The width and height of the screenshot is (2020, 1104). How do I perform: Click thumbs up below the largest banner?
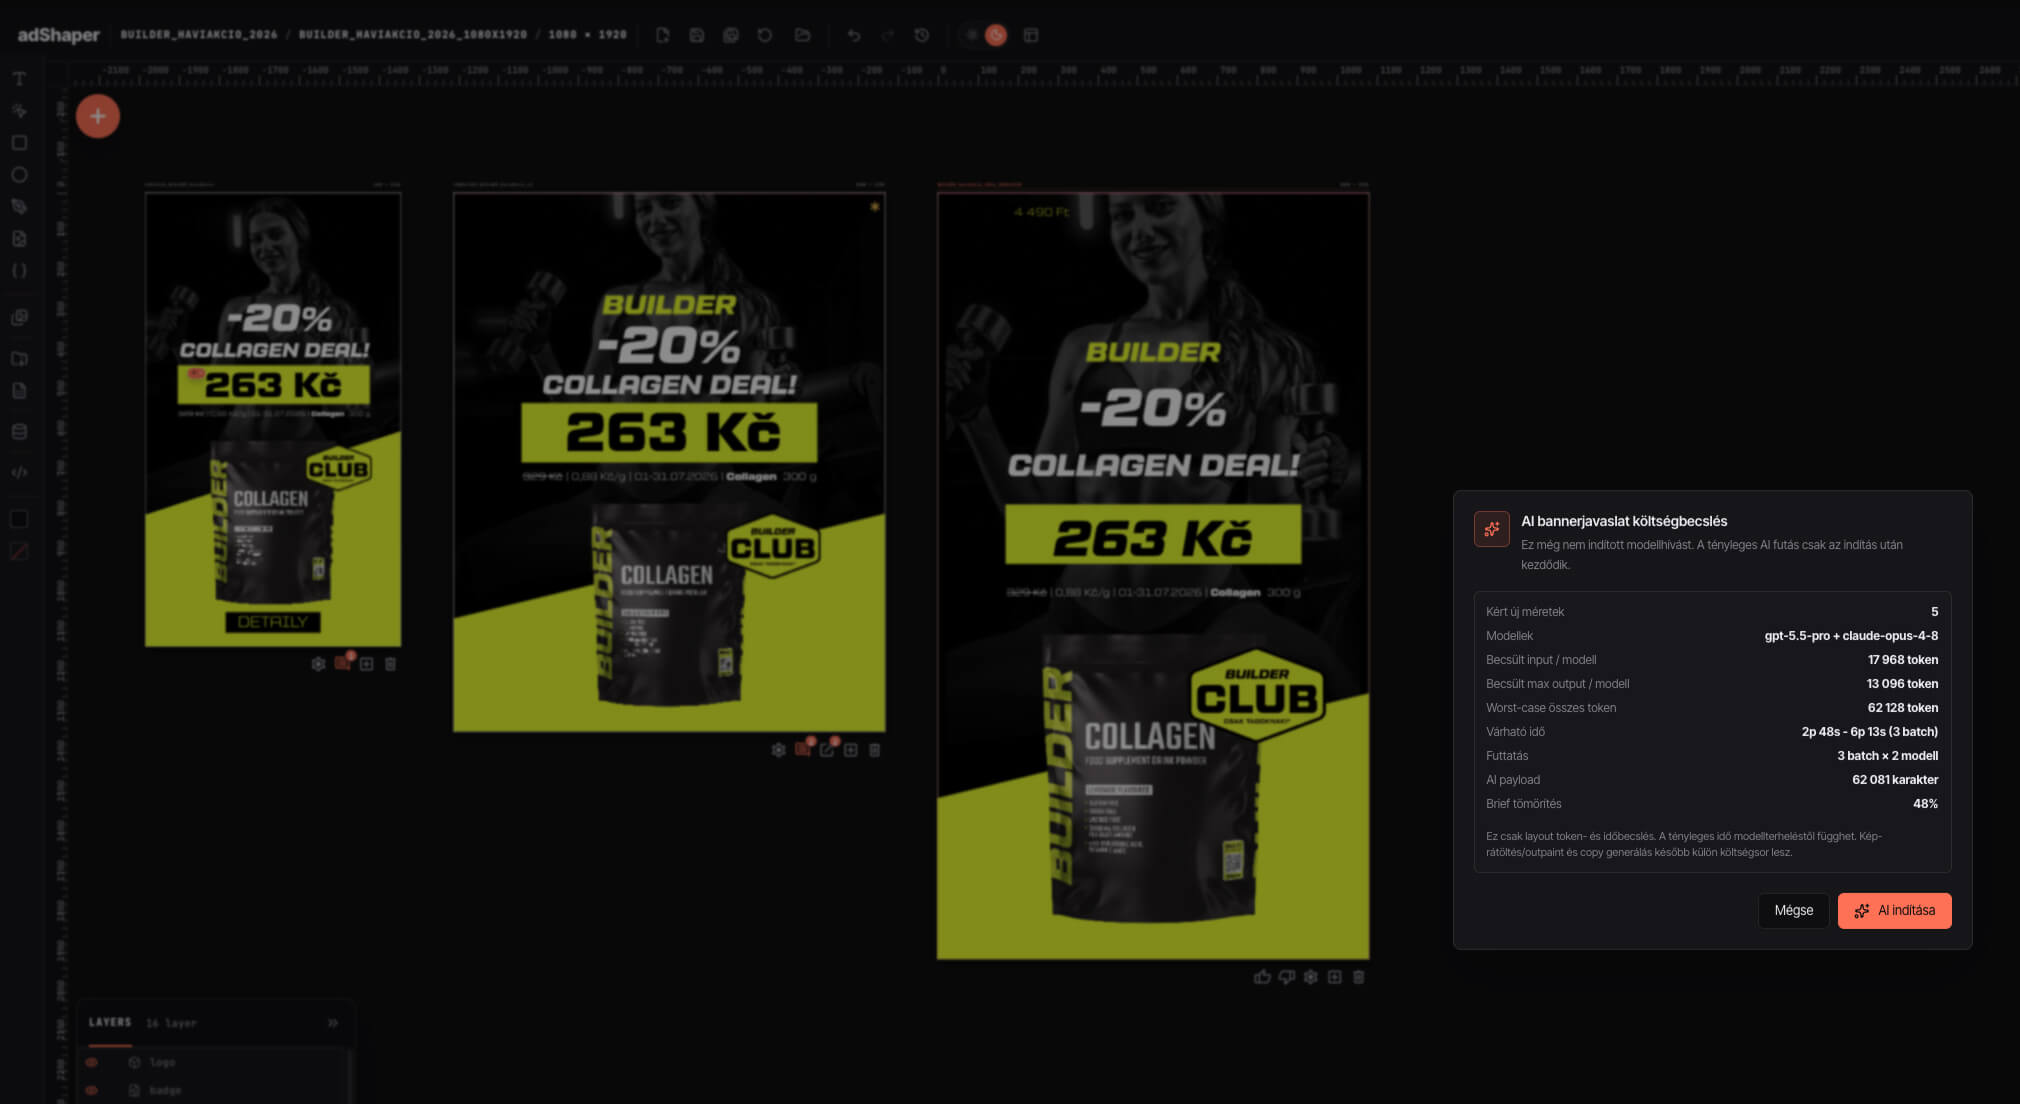point(1262,977)
